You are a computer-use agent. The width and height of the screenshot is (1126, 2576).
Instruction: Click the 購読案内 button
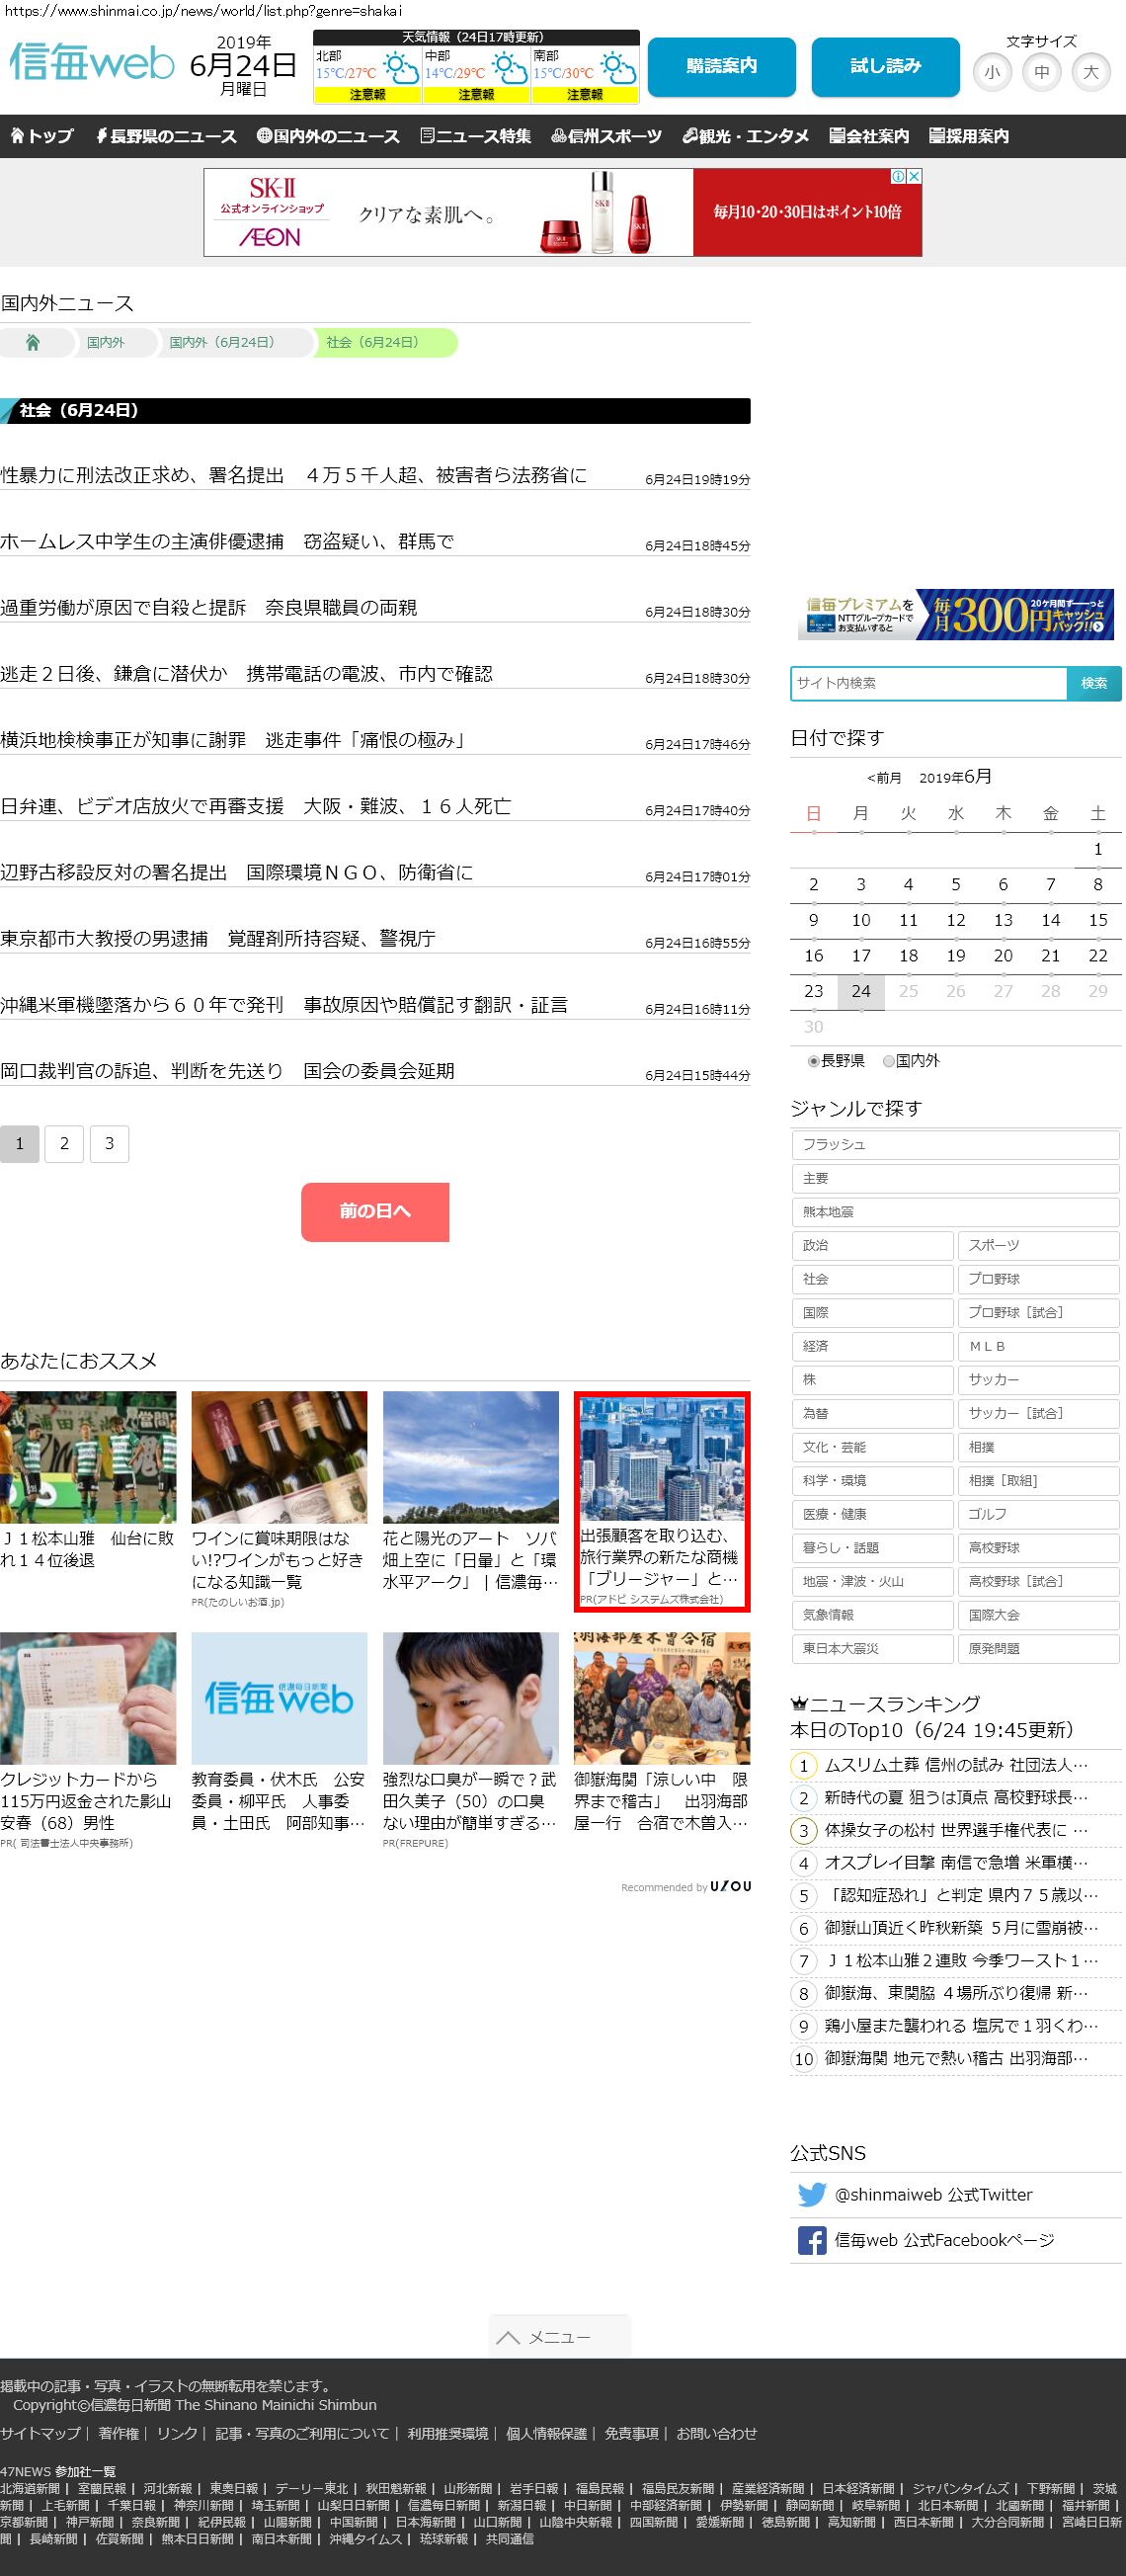(x=722, y=67)
